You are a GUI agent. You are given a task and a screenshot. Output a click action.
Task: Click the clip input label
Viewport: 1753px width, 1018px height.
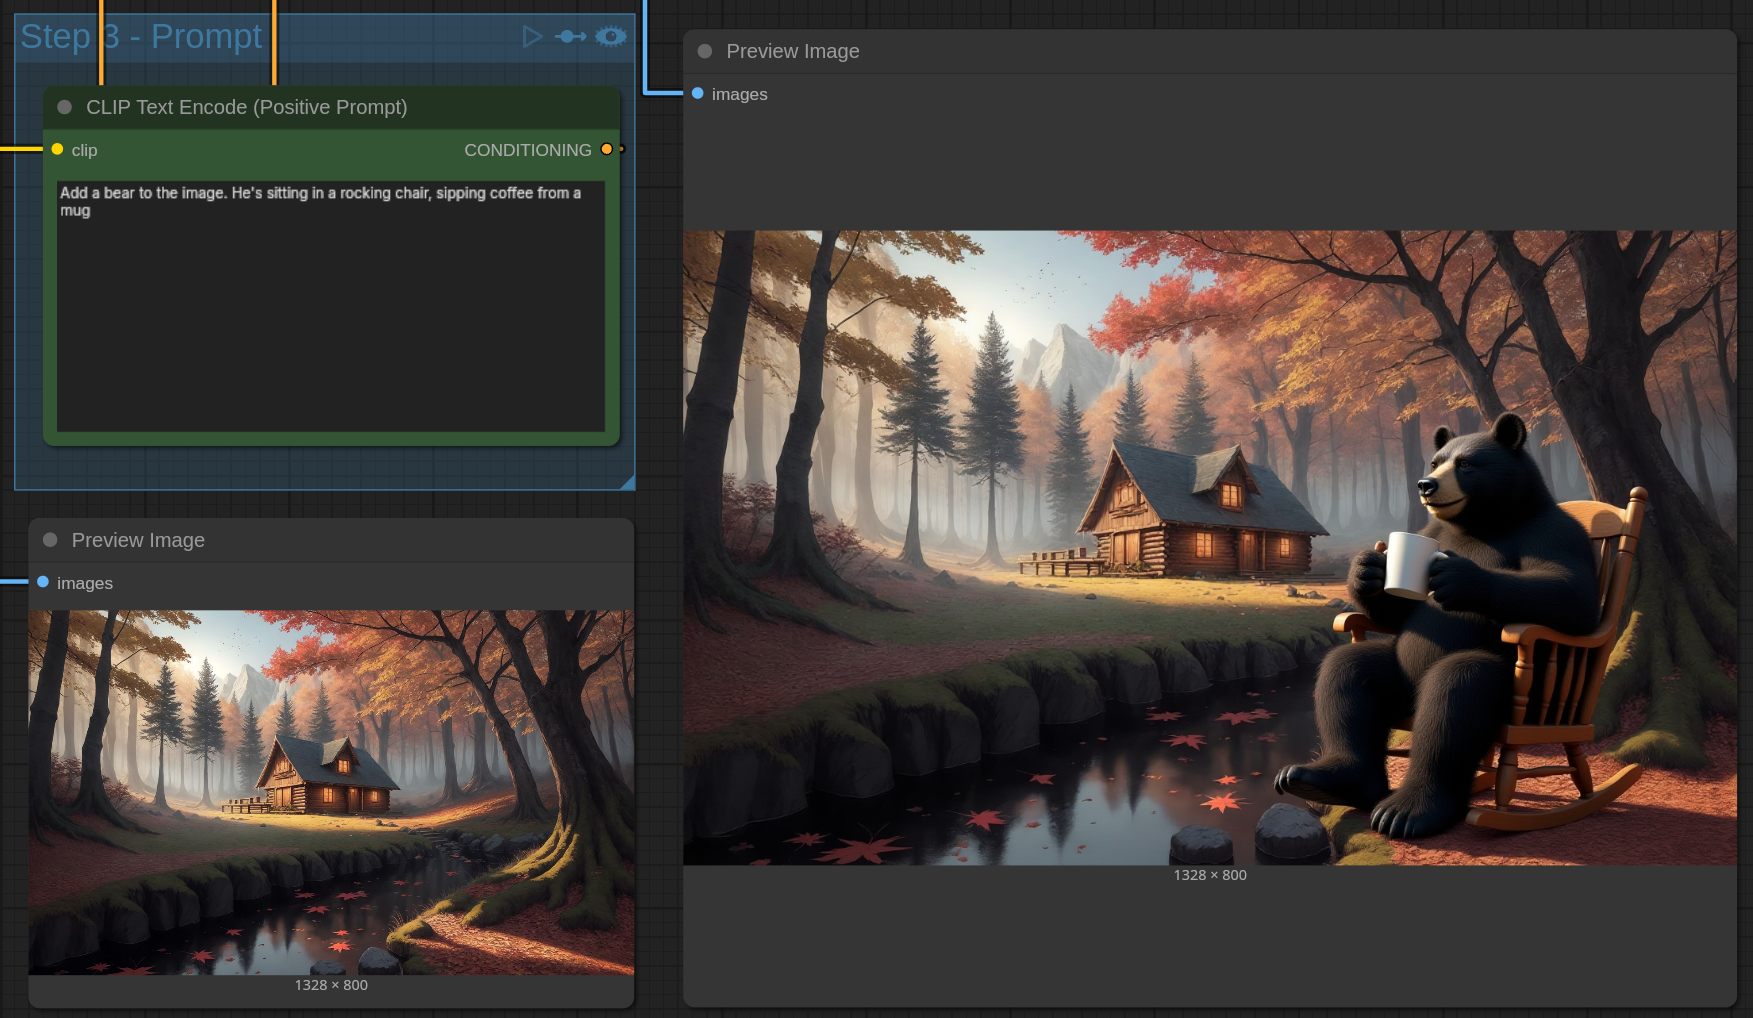(84, 150)
